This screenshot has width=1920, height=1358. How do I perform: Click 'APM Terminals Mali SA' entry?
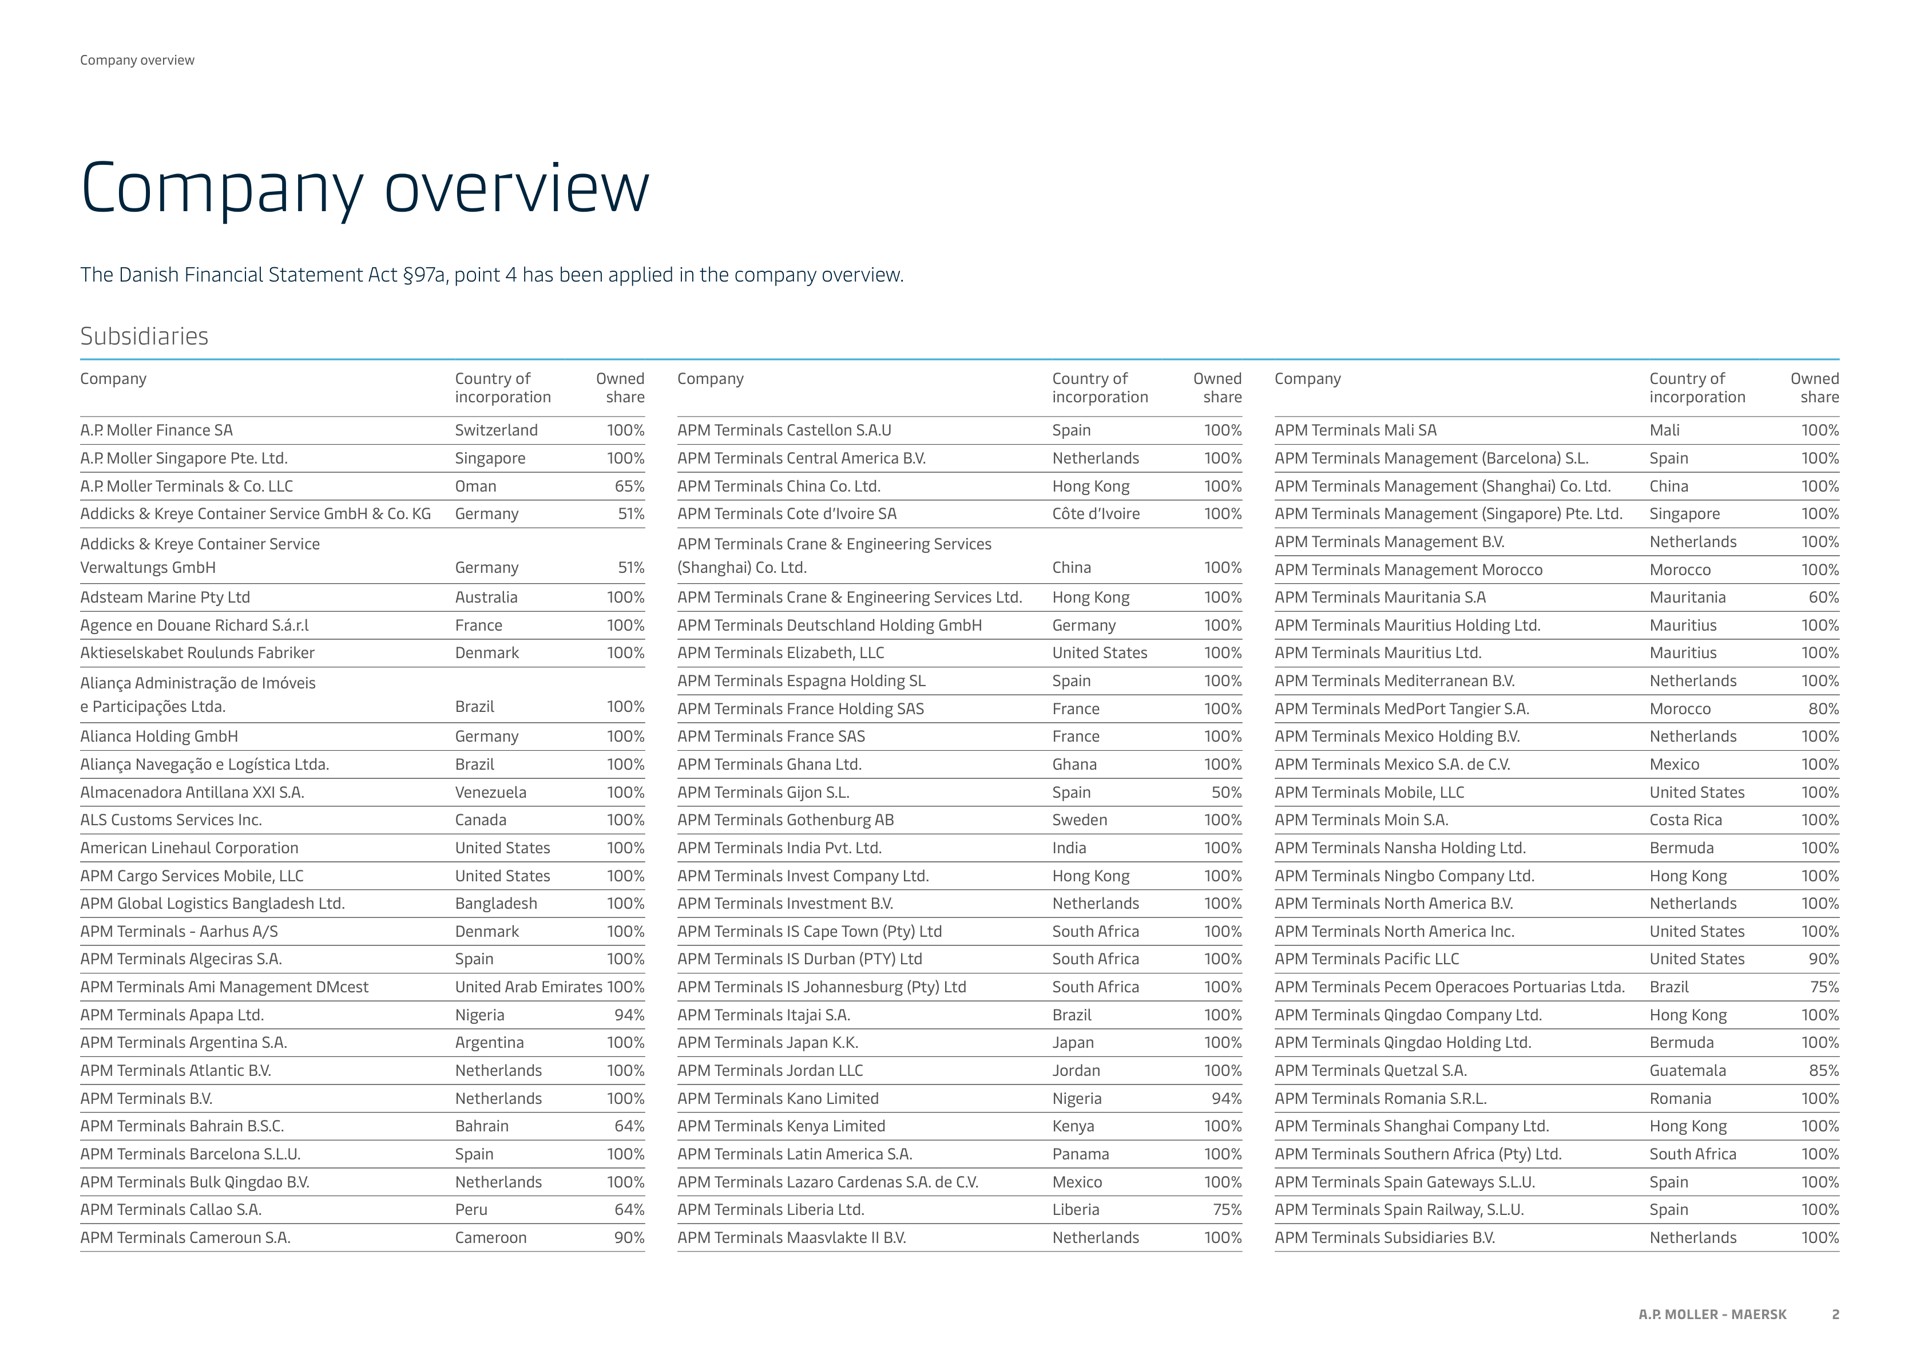(1355, 430)
